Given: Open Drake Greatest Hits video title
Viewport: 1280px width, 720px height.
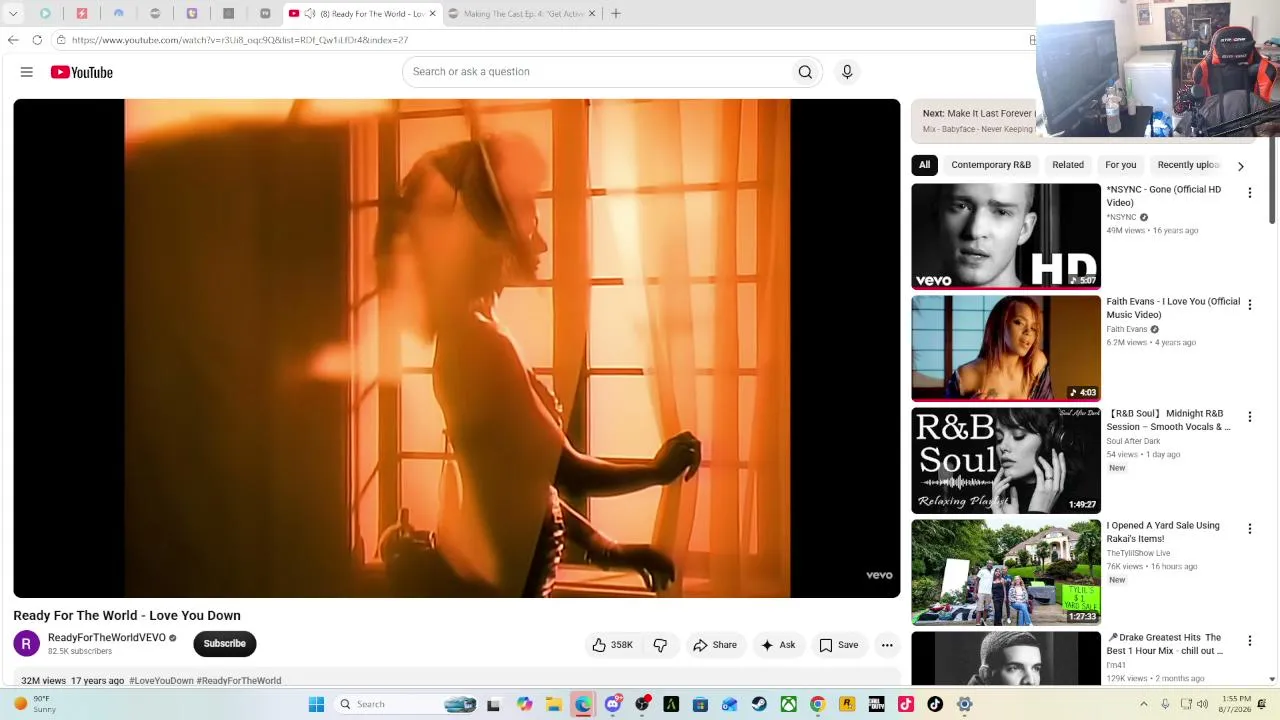Looking at the screenshot, I should 1165,644.
